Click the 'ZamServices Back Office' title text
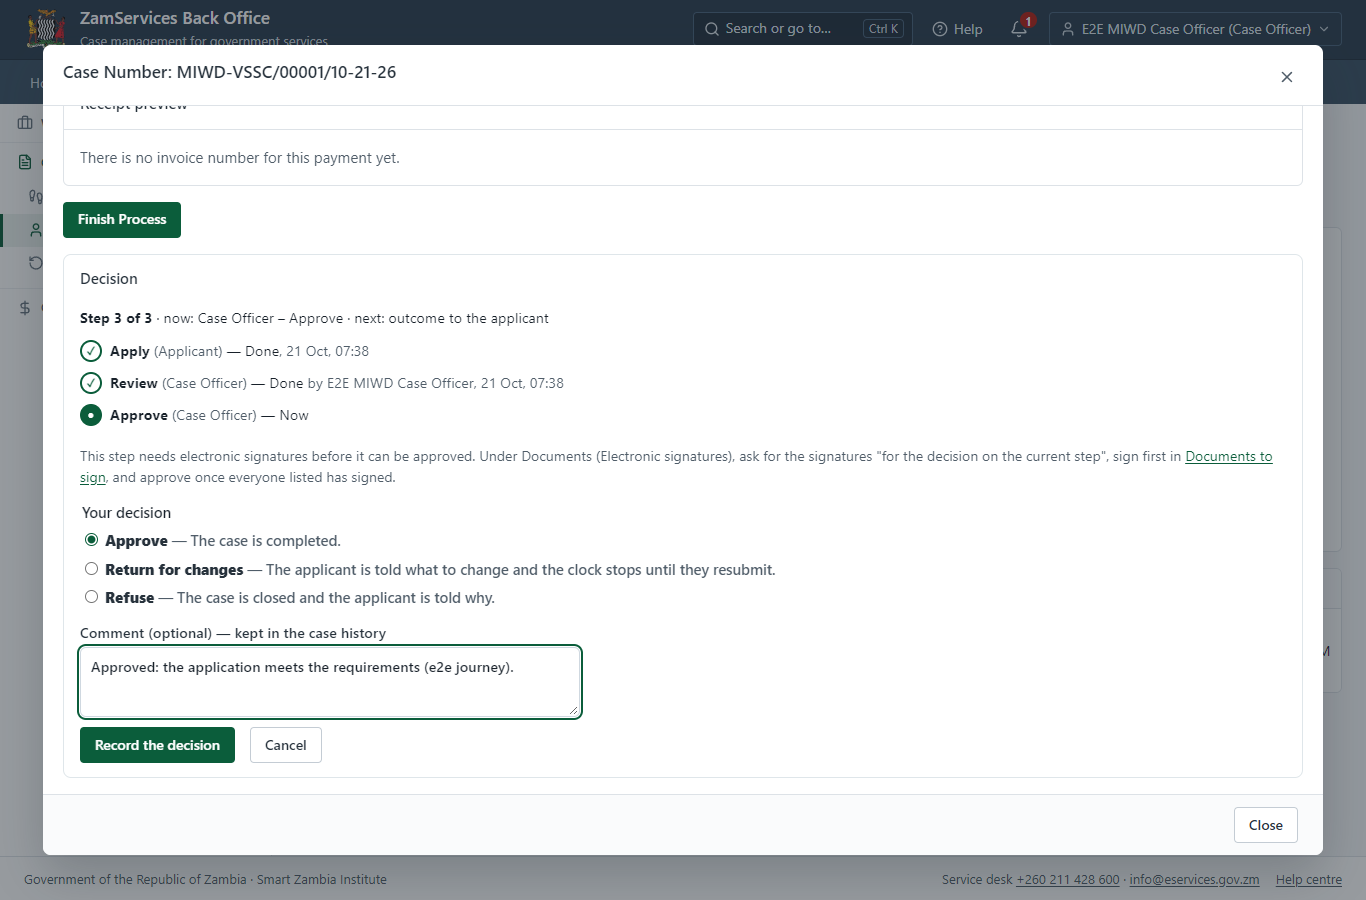 tap(175, 18)
